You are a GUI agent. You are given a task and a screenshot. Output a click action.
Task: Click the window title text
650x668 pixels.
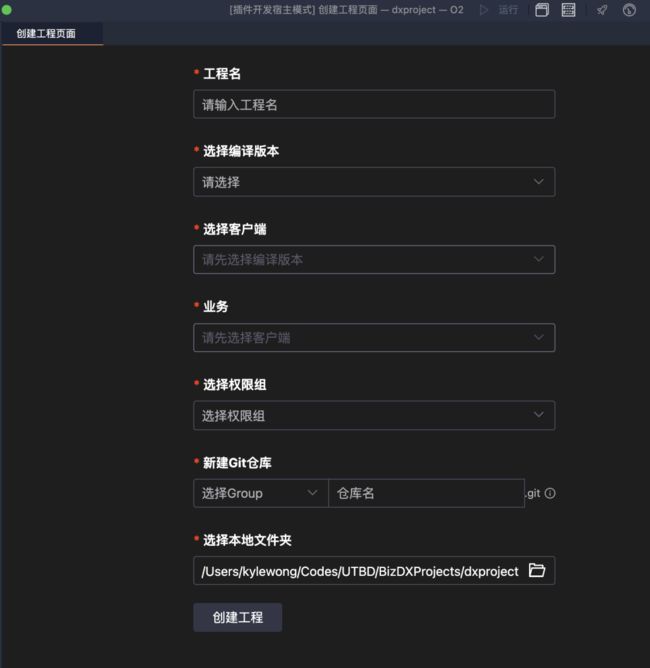346,10
